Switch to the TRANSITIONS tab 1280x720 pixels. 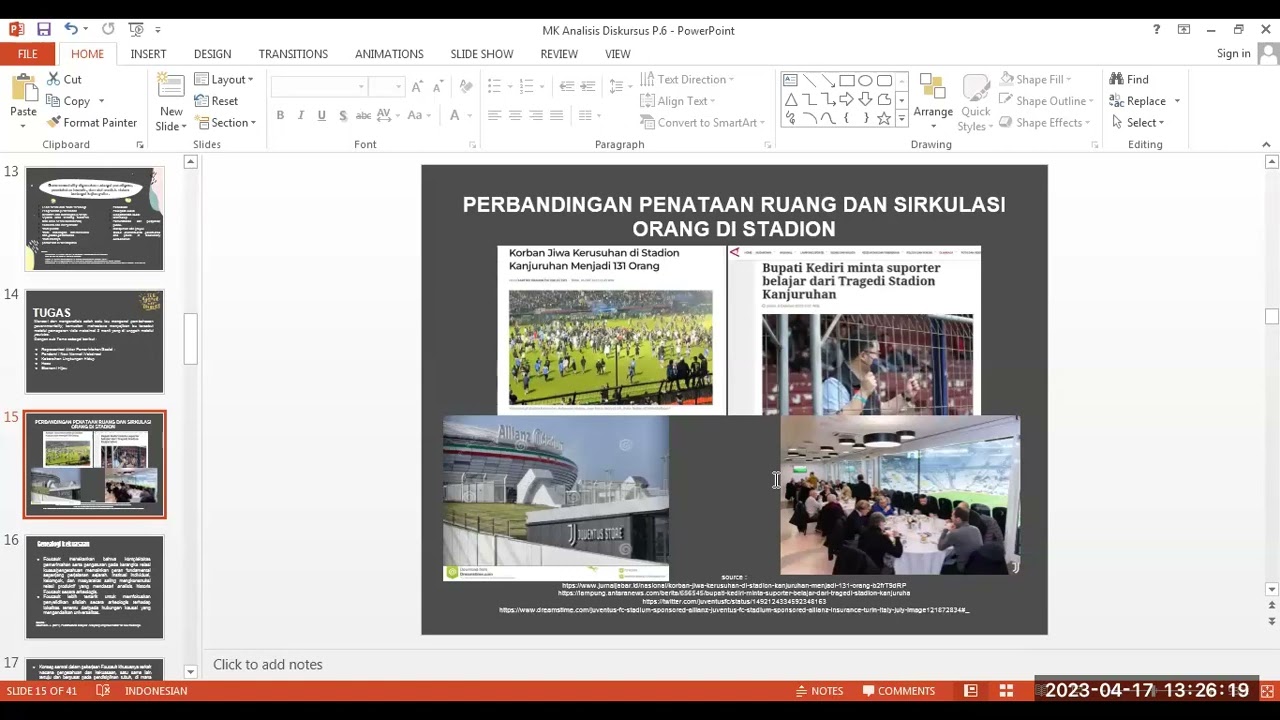coord(293,54)
